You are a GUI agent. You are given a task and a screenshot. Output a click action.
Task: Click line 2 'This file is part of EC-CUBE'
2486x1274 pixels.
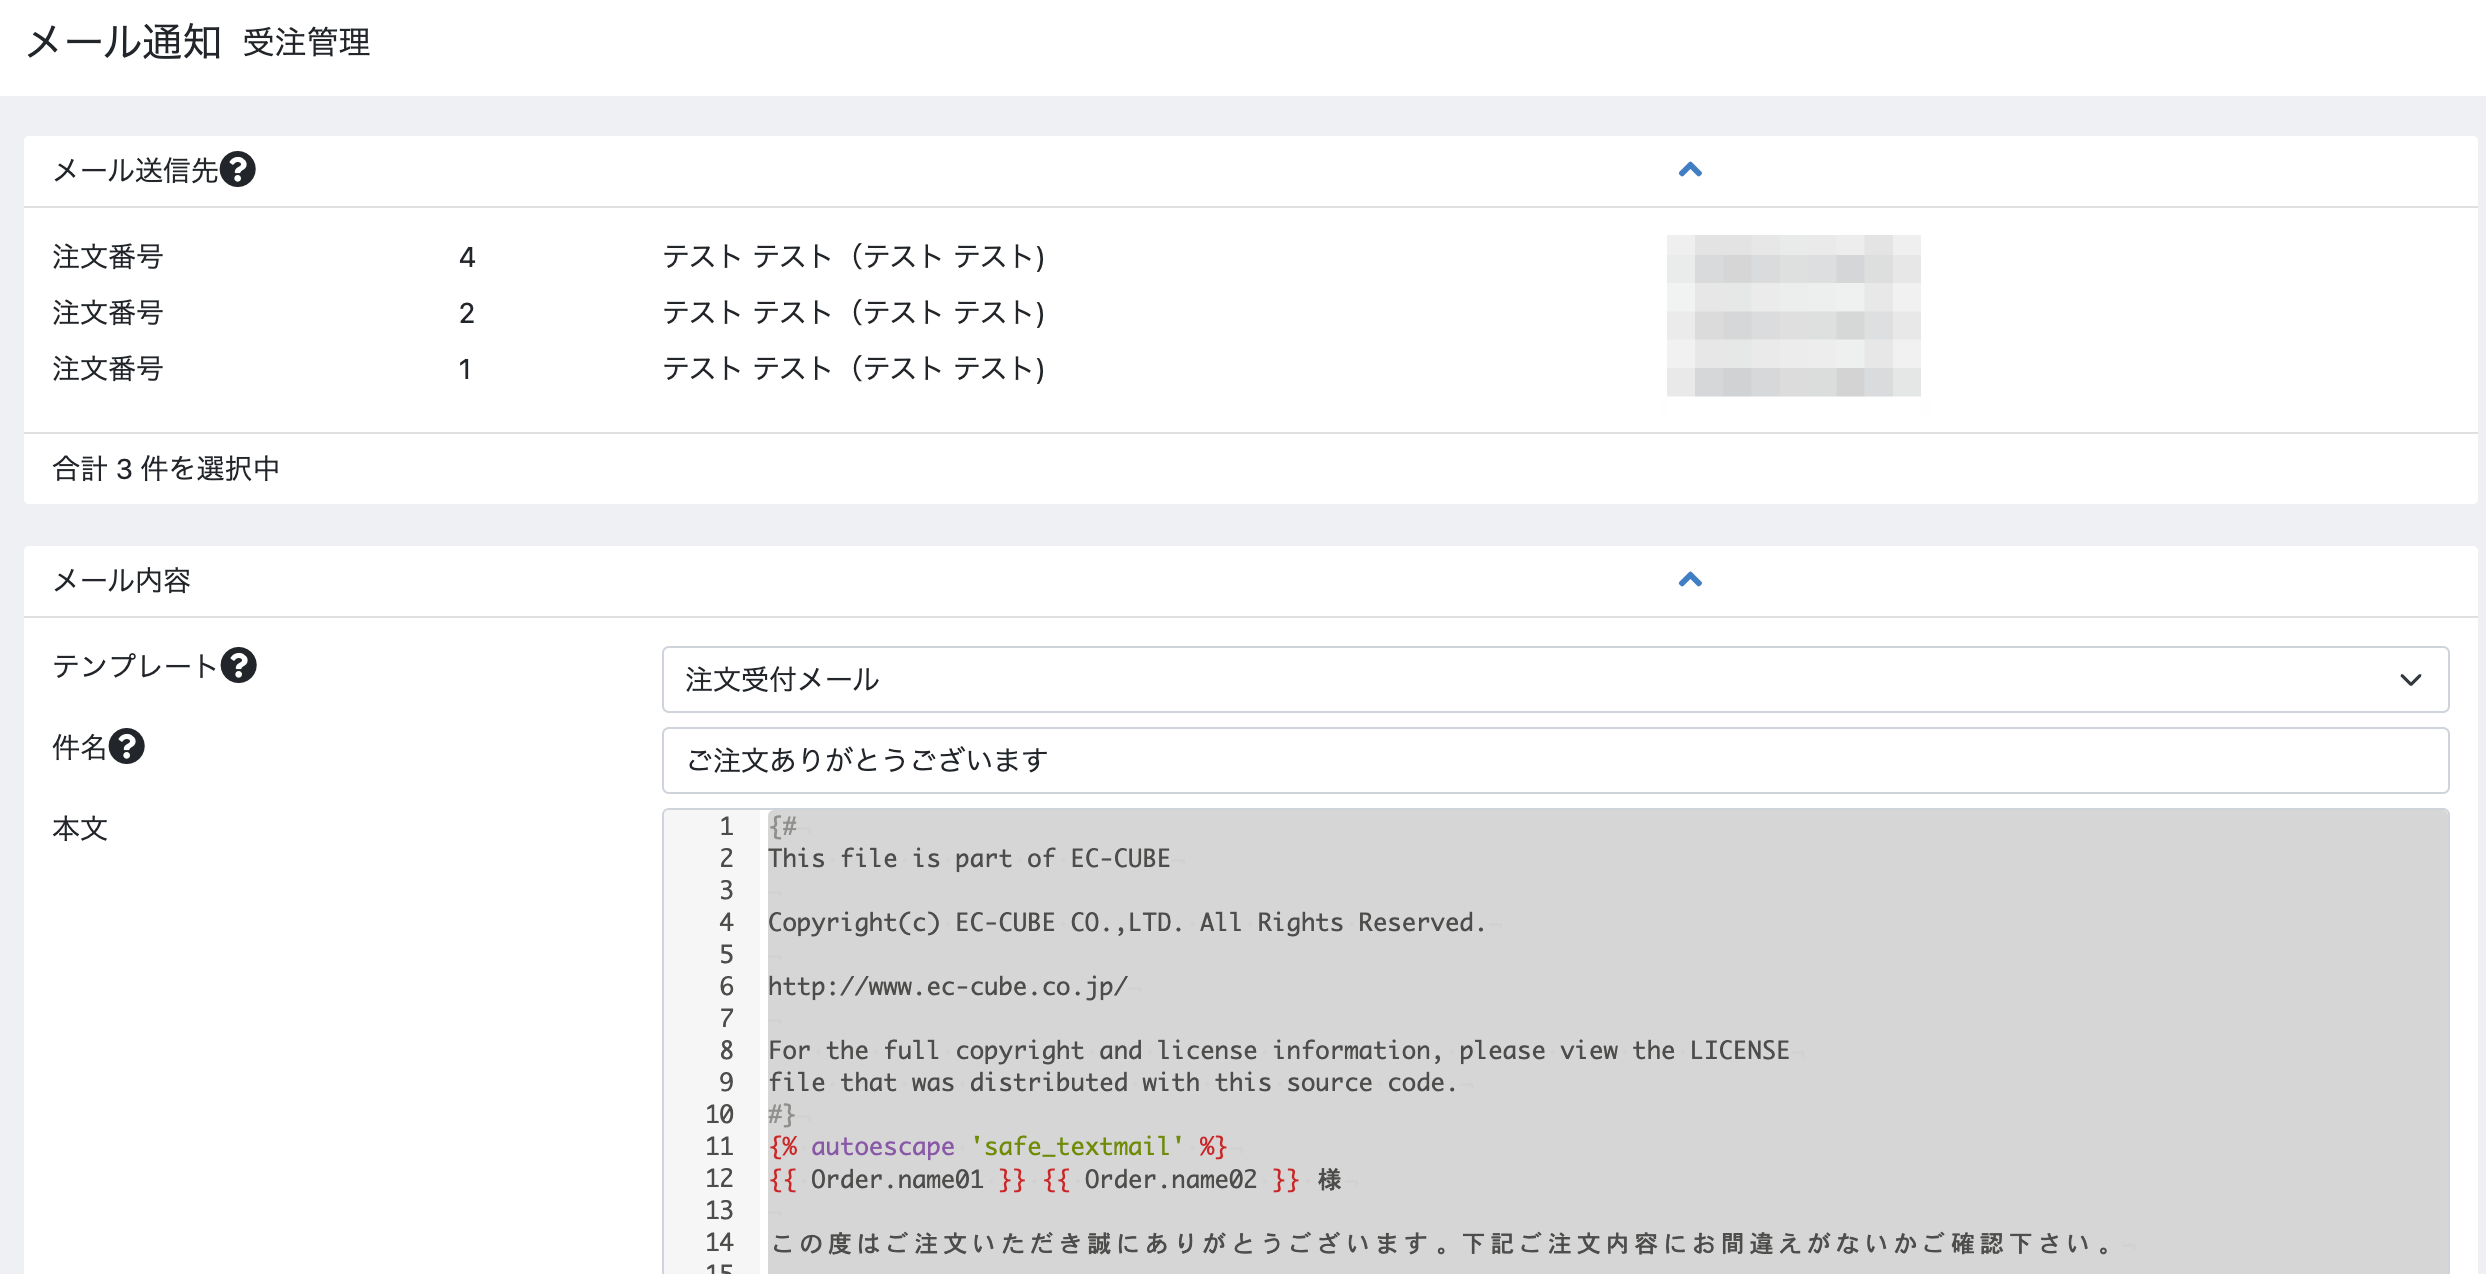(969, 858)
